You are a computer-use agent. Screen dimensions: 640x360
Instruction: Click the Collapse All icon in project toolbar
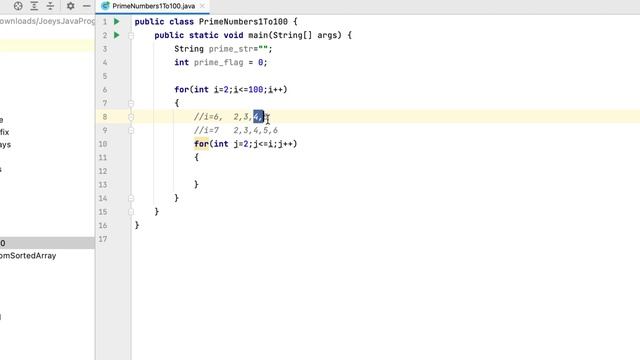coord(50,6)
